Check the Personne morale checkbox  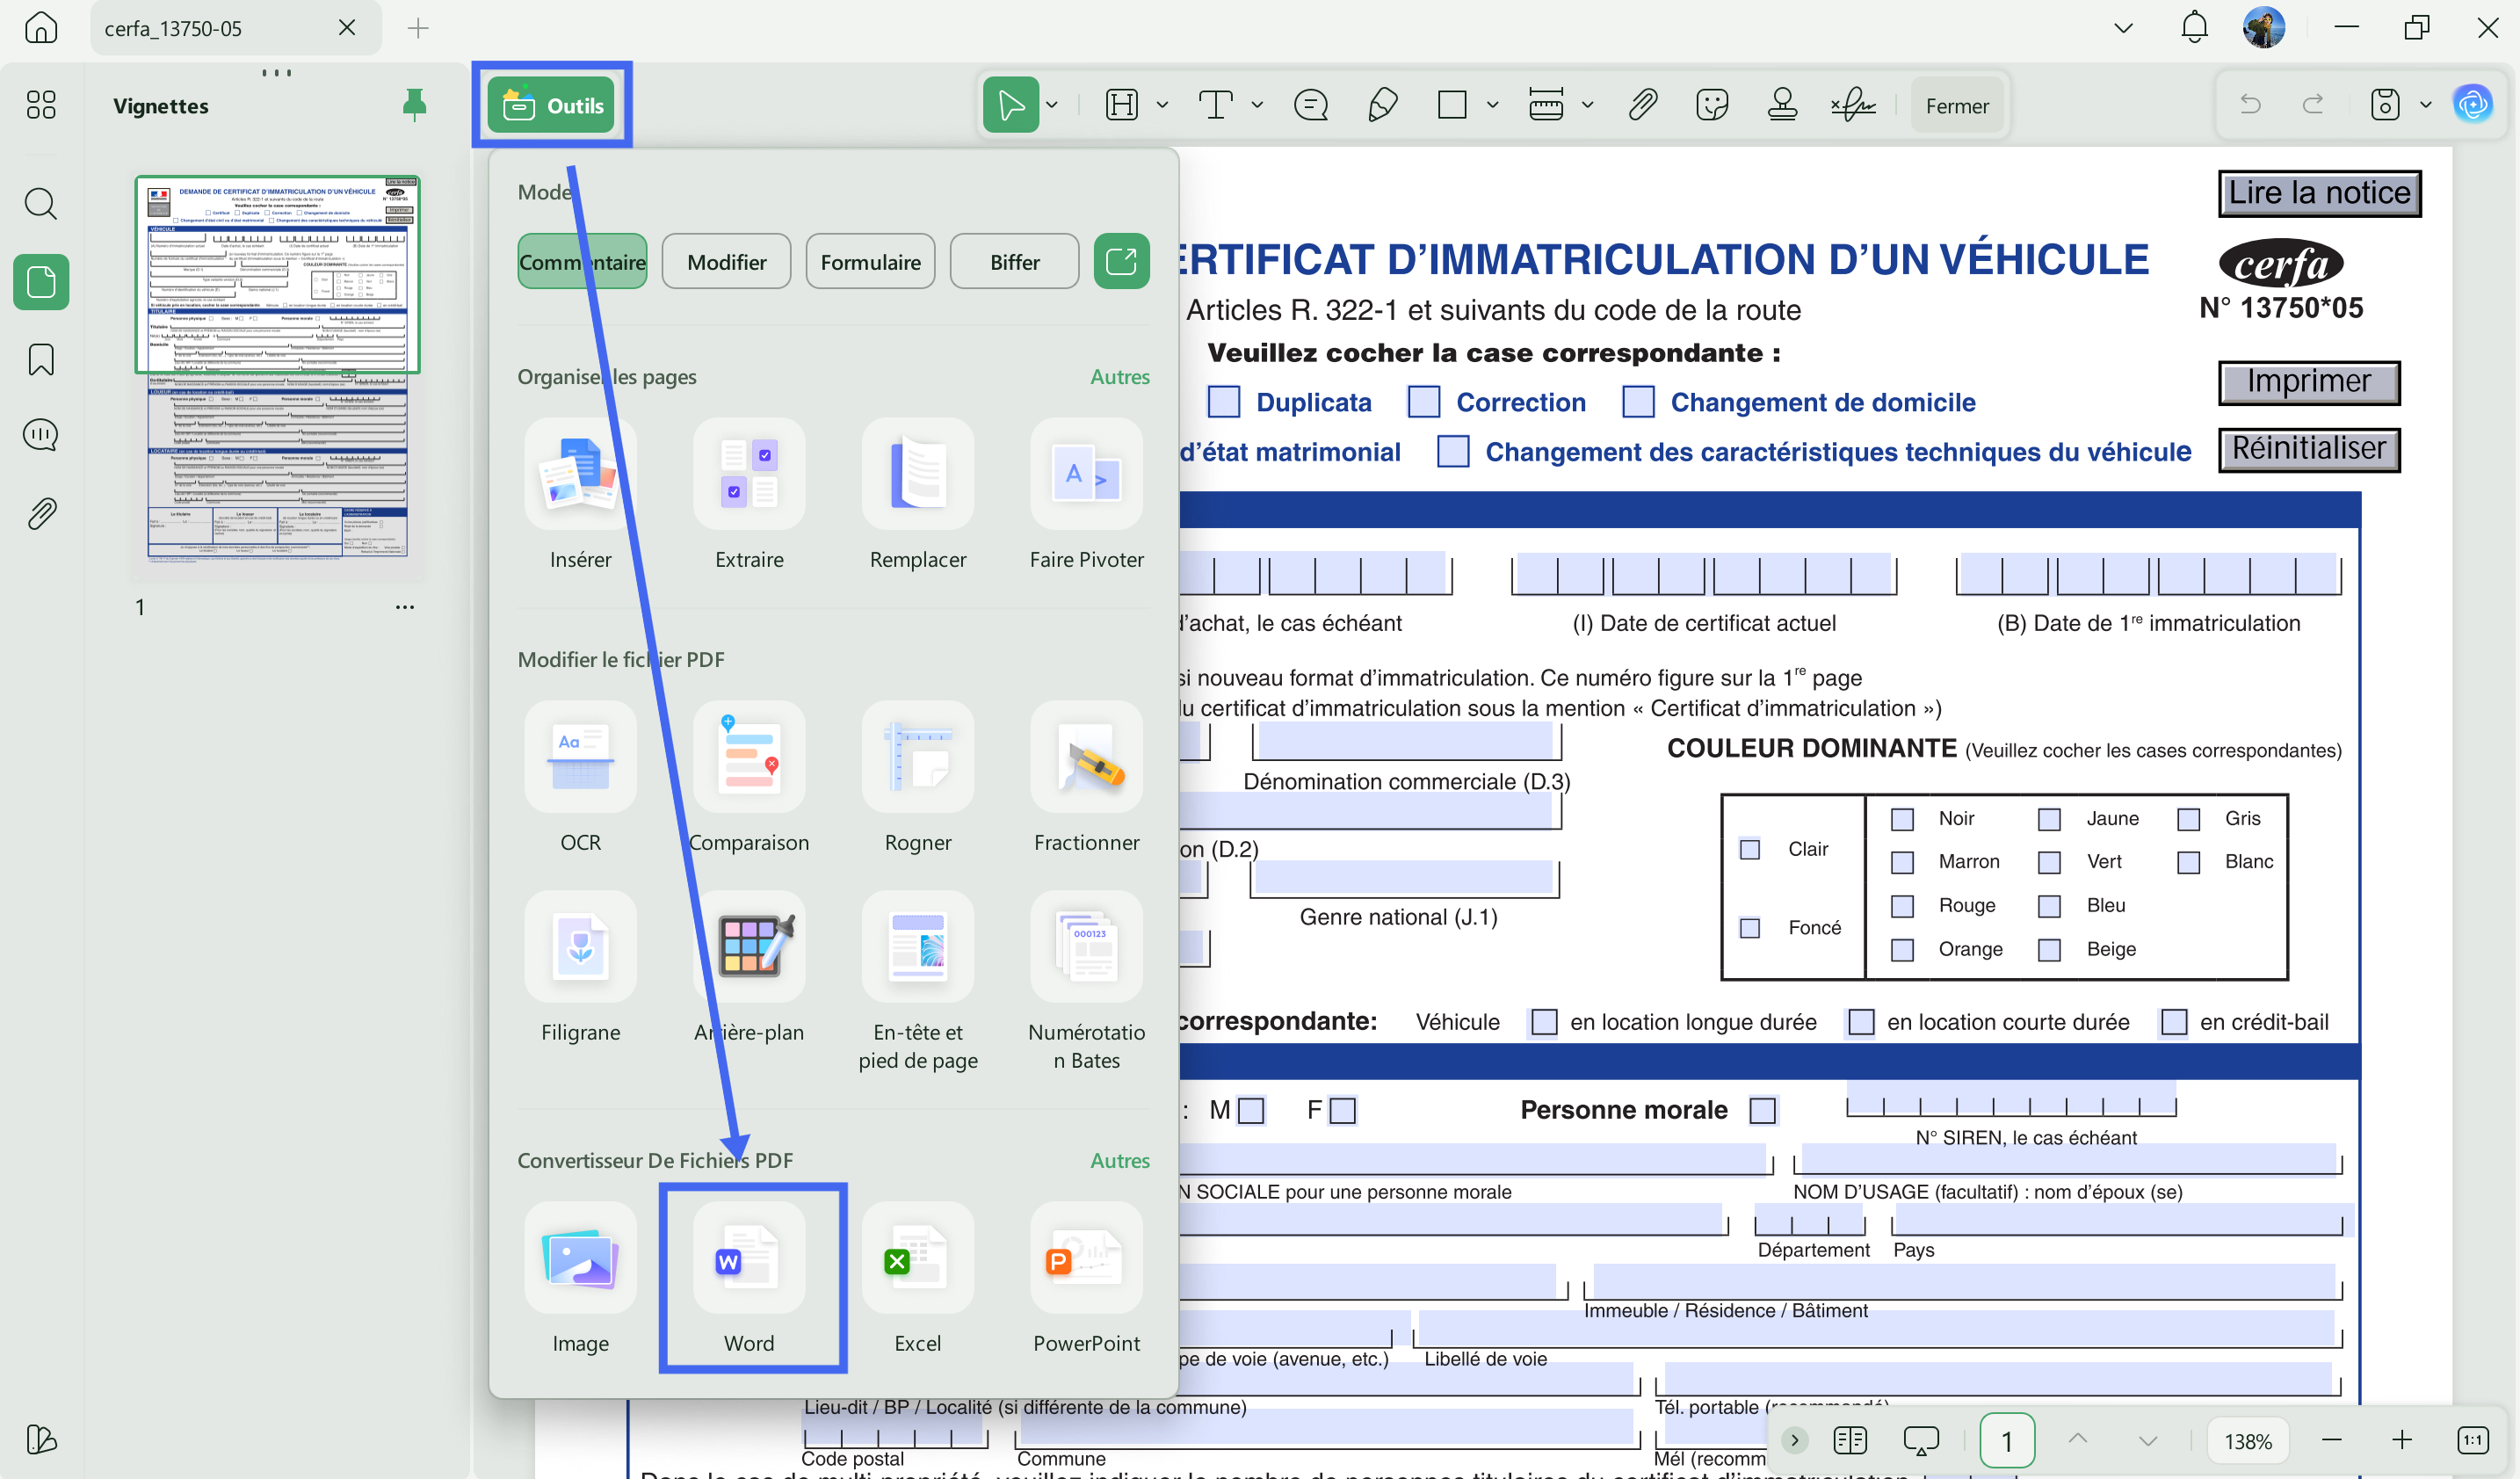[1763, 1111]
